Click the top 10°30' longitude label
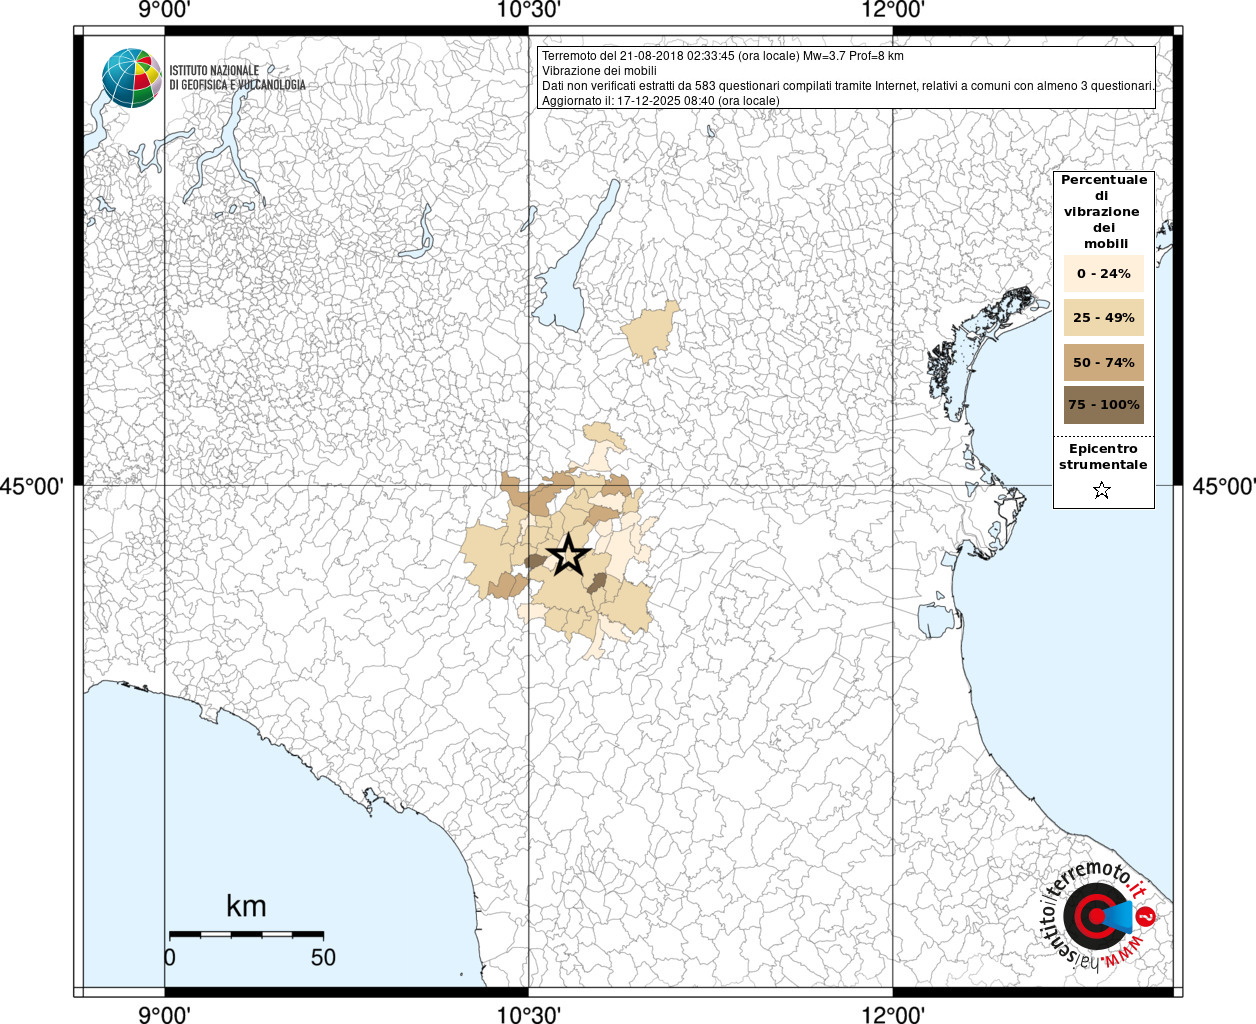This screenshot has height=1024, width=1256. pyautogui.click(x=529, y=10)
